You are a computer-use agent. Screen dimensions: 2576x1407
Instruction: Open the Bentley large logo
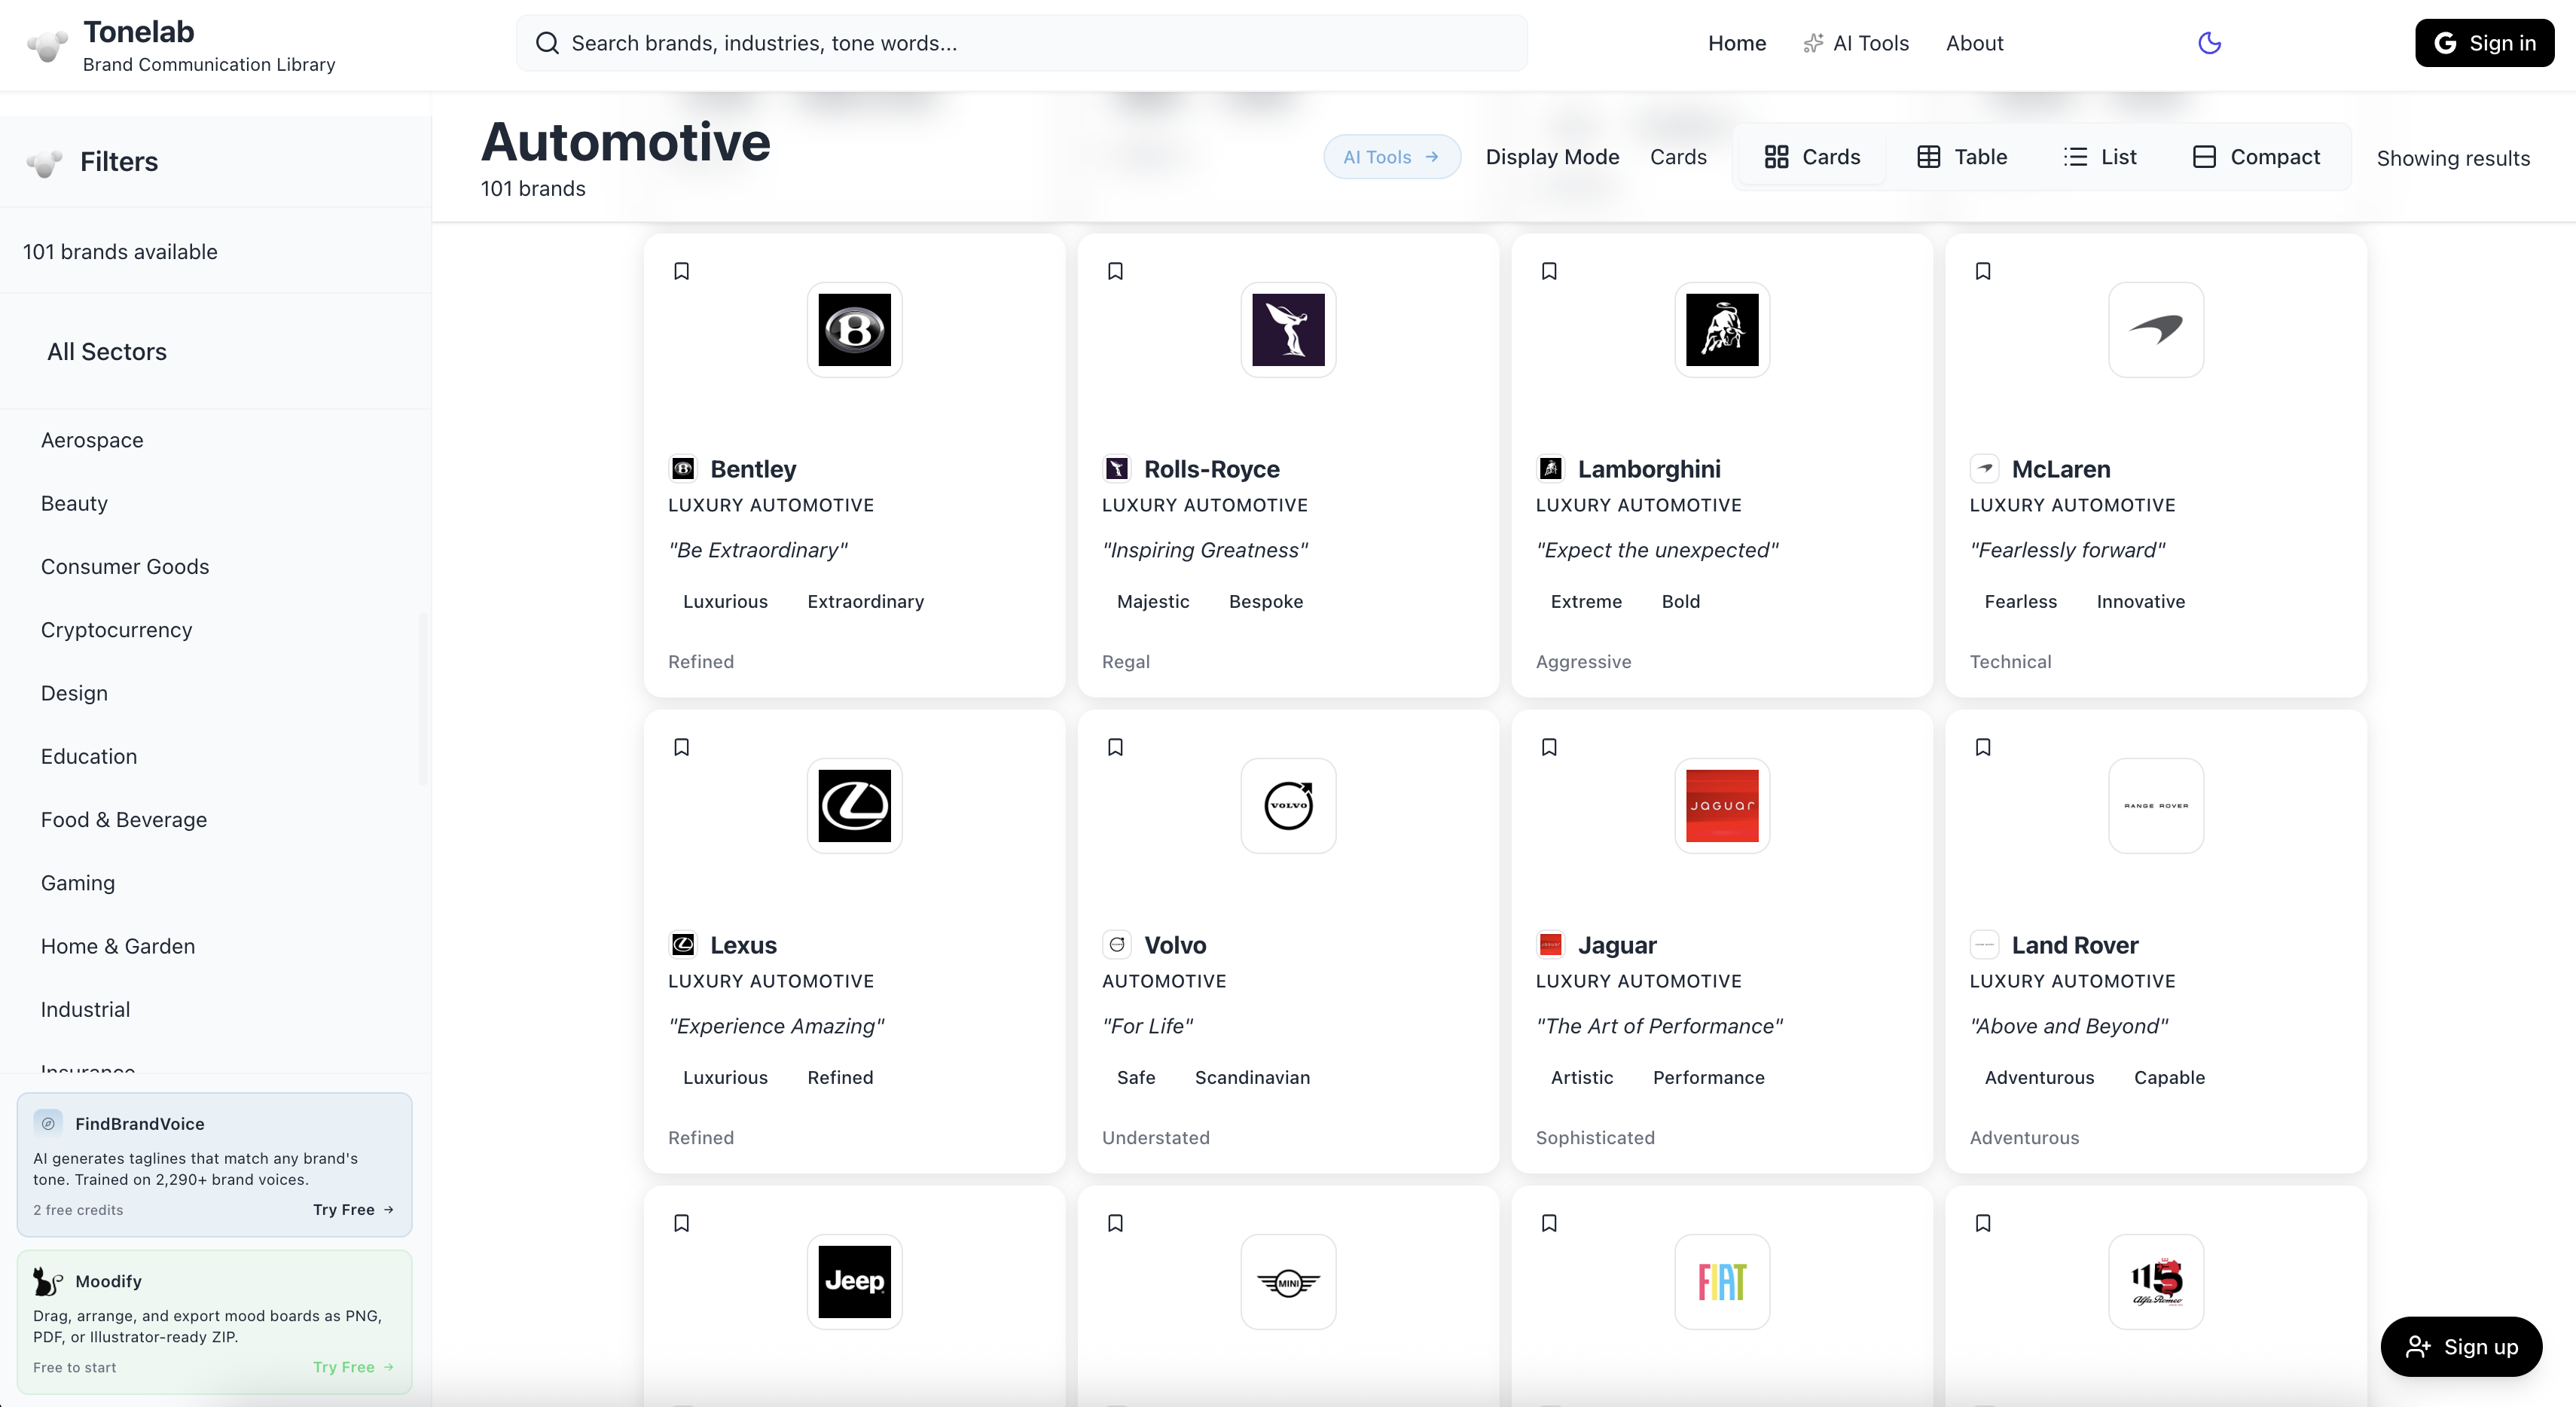click(x=855, y=330)
